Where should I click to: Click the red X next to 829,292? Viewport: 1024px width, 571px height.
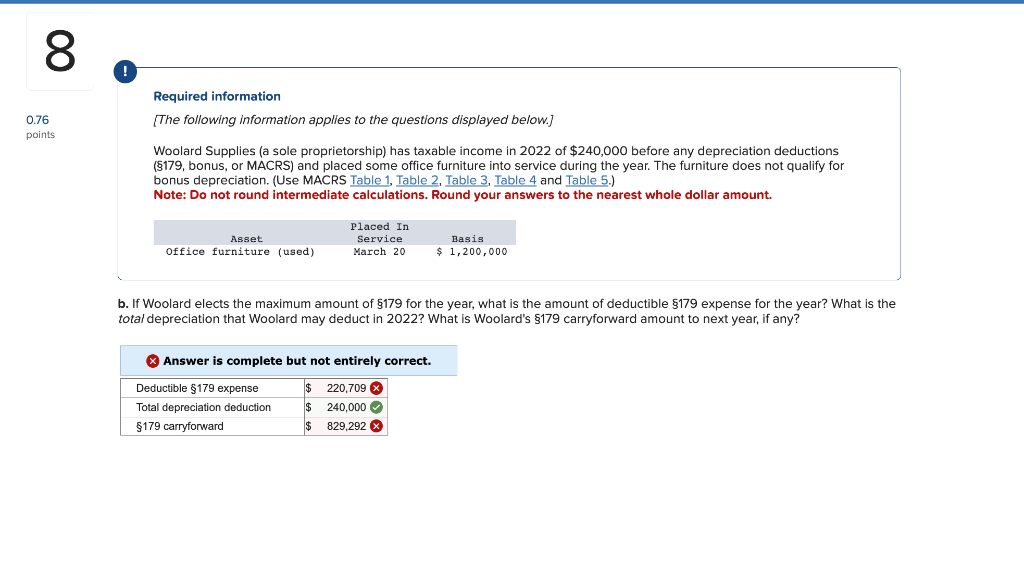pyautogui.click(x=376, y=426)
